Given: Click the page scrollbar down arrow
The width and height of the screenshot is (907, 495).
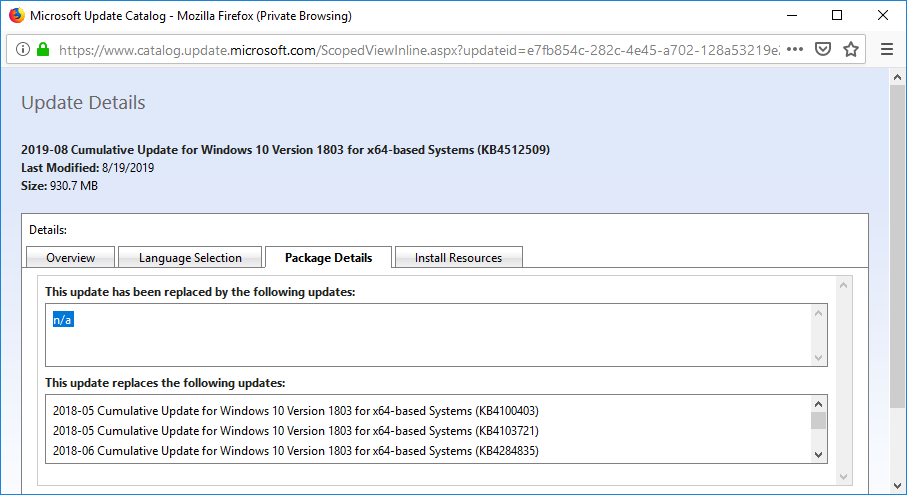Looking at the screenshot, I should [898, 484].
